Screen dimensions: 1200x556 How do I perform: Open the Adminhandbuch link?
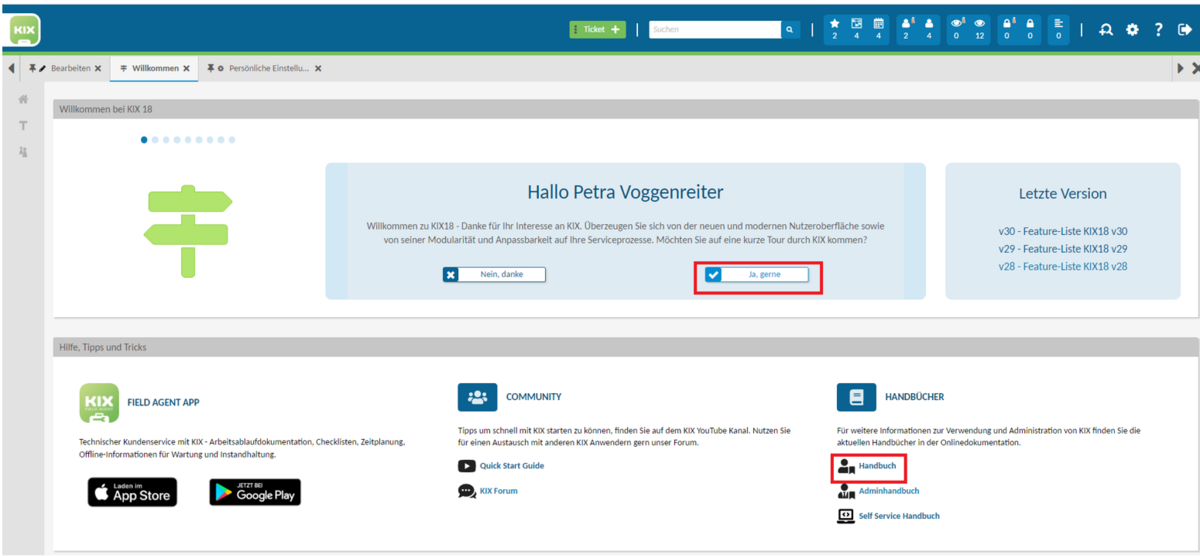tap(888, 491)
